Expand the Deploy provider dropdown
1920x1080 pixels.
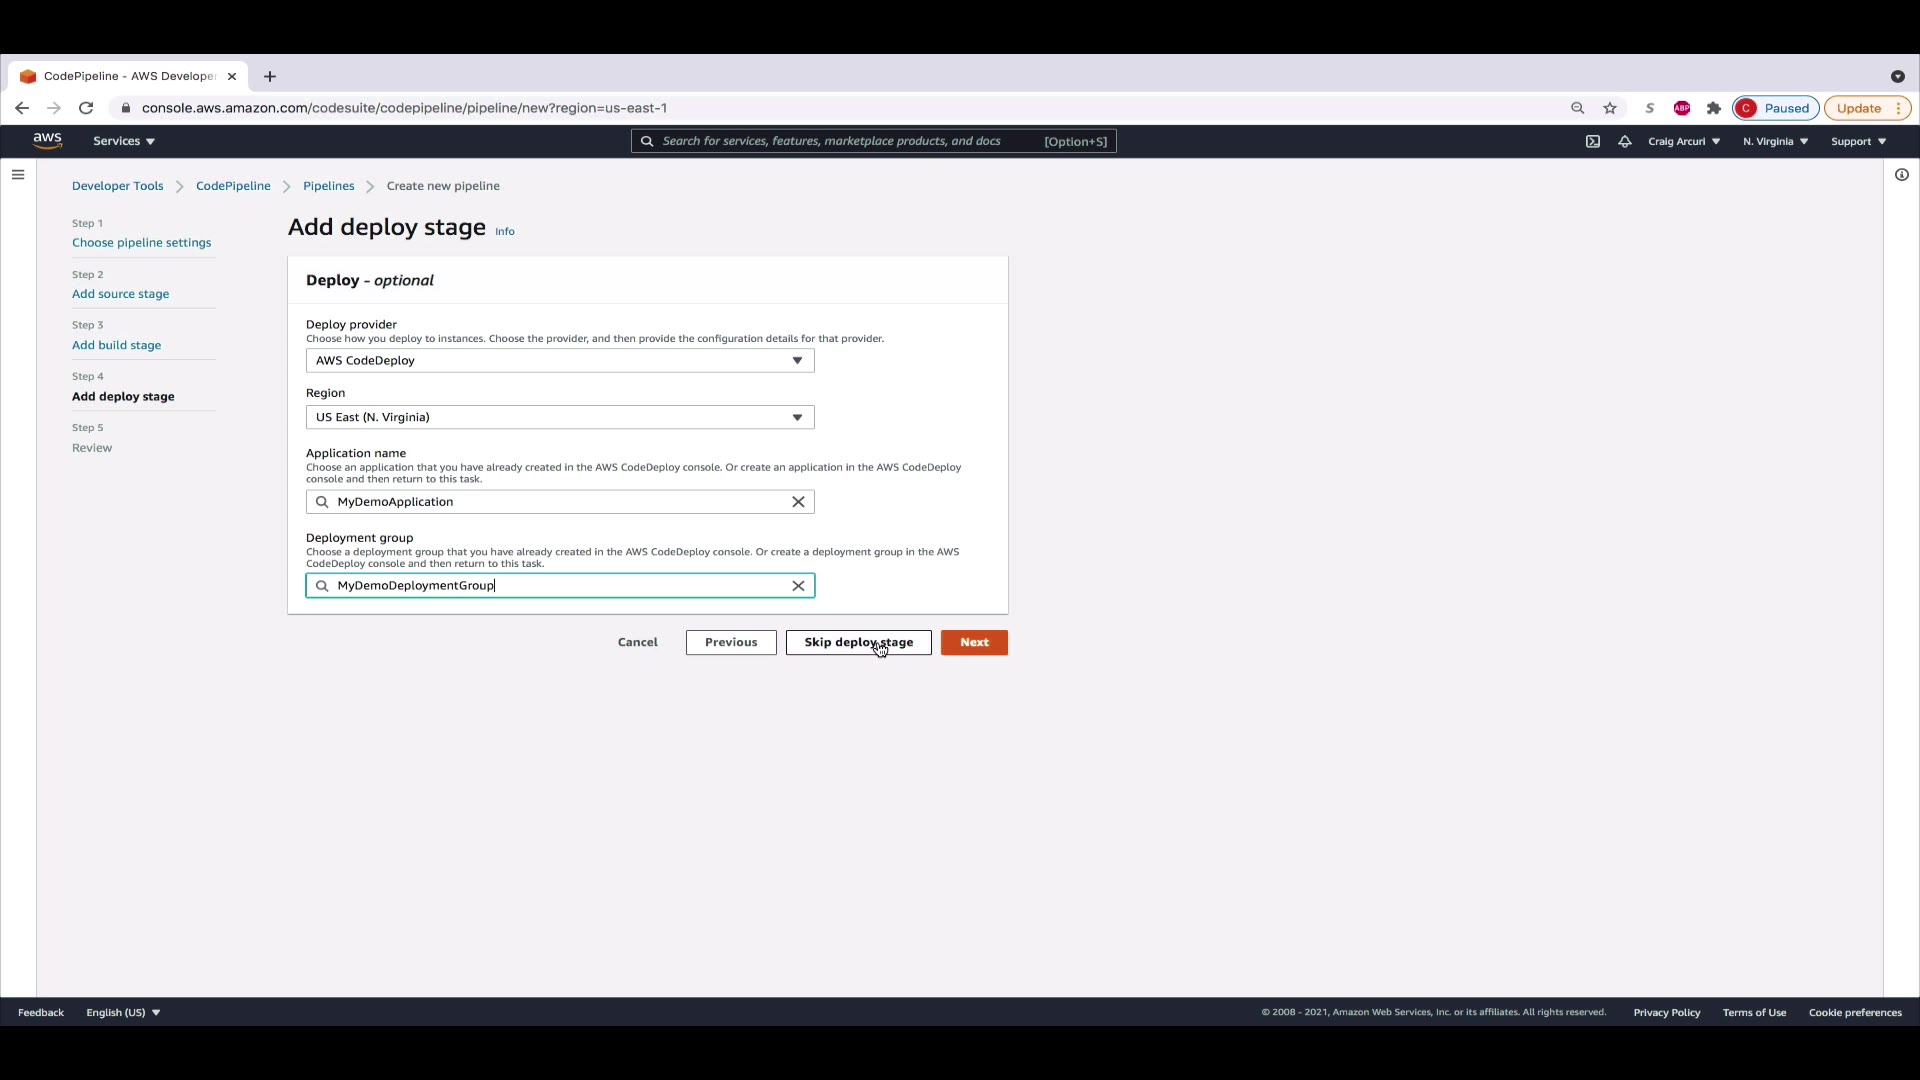(560, 361)
